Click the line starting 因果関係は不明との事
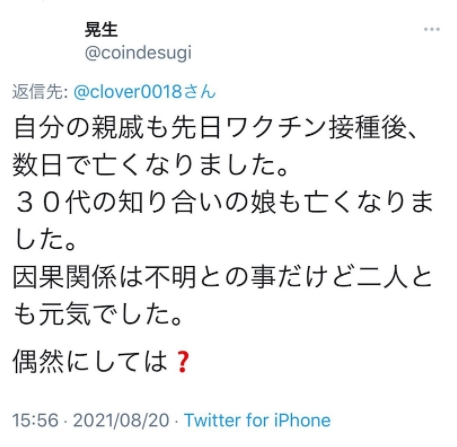 (223, 277)
